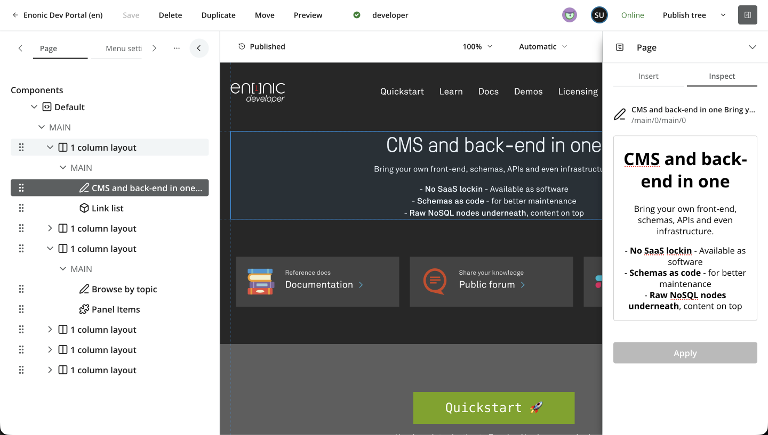Open Demos in the site navigation
768x435 pixels.
tap(528, 92)
